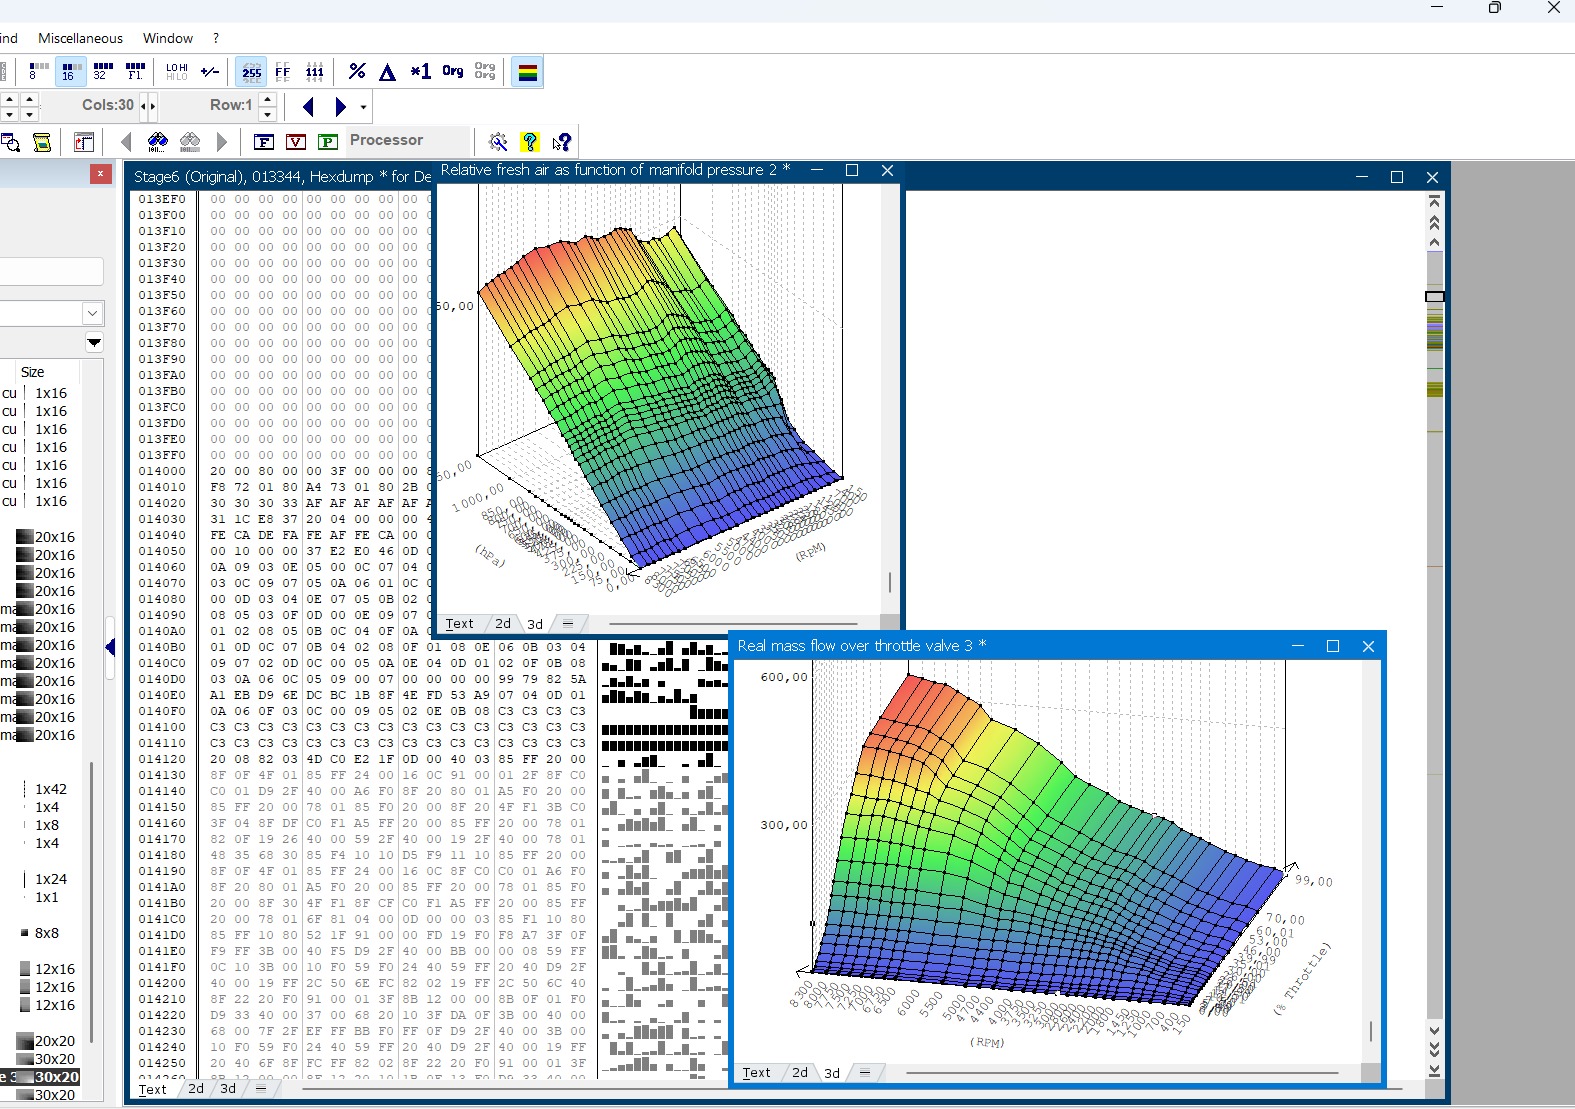This screenshot has width=1575, height=1109.
Task: Switch Real mass flow window to 2d tab
Action: pos(800,1072)
